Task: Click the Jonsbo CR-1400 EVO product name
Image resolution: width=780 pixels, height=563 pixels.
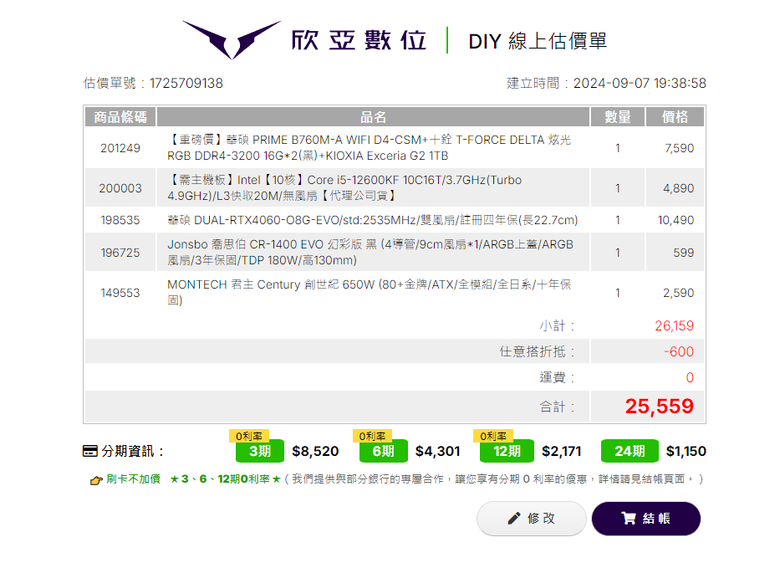Action: (x=371, y=252)
